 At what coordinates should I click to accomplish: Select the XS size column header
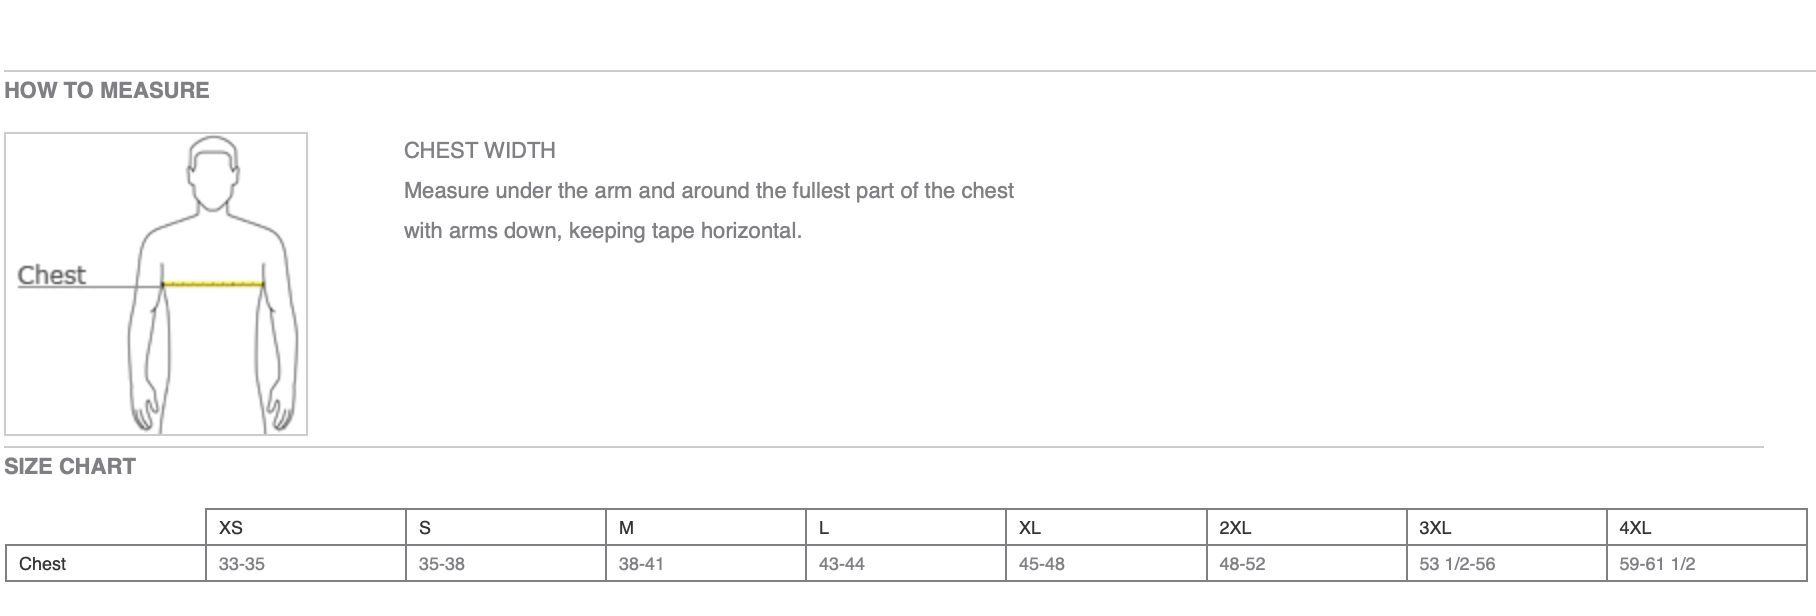point(231,528)
